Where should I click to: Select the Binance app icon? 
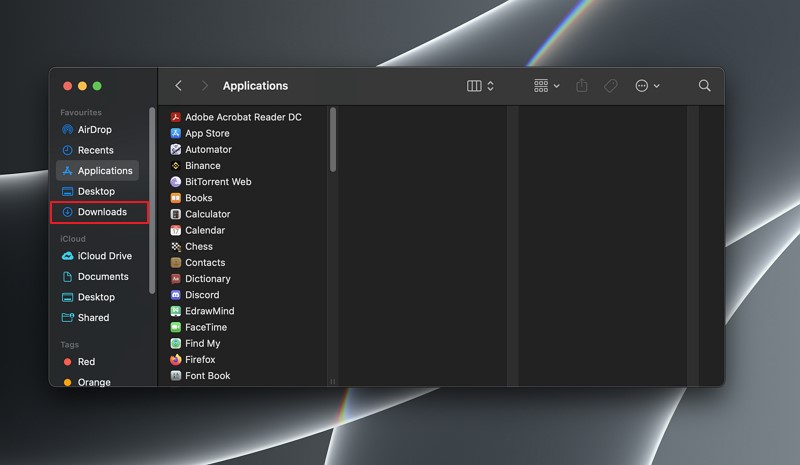point(176,165)
